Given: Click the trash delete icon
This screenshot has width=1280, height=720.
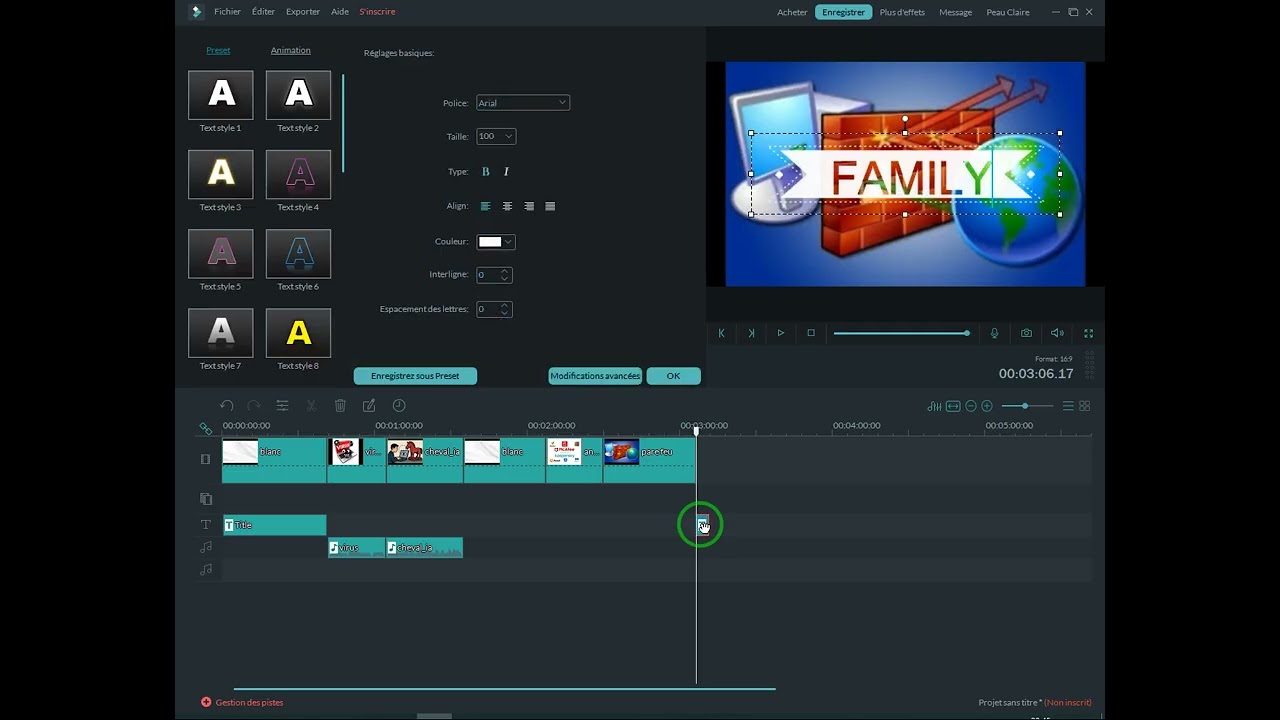Looking at the screenshot, I should 340,406.
